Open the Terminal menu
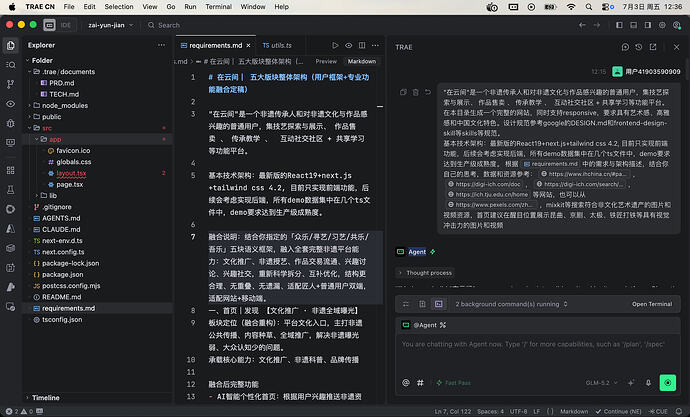The image size is (690, 417). point(218,7)
